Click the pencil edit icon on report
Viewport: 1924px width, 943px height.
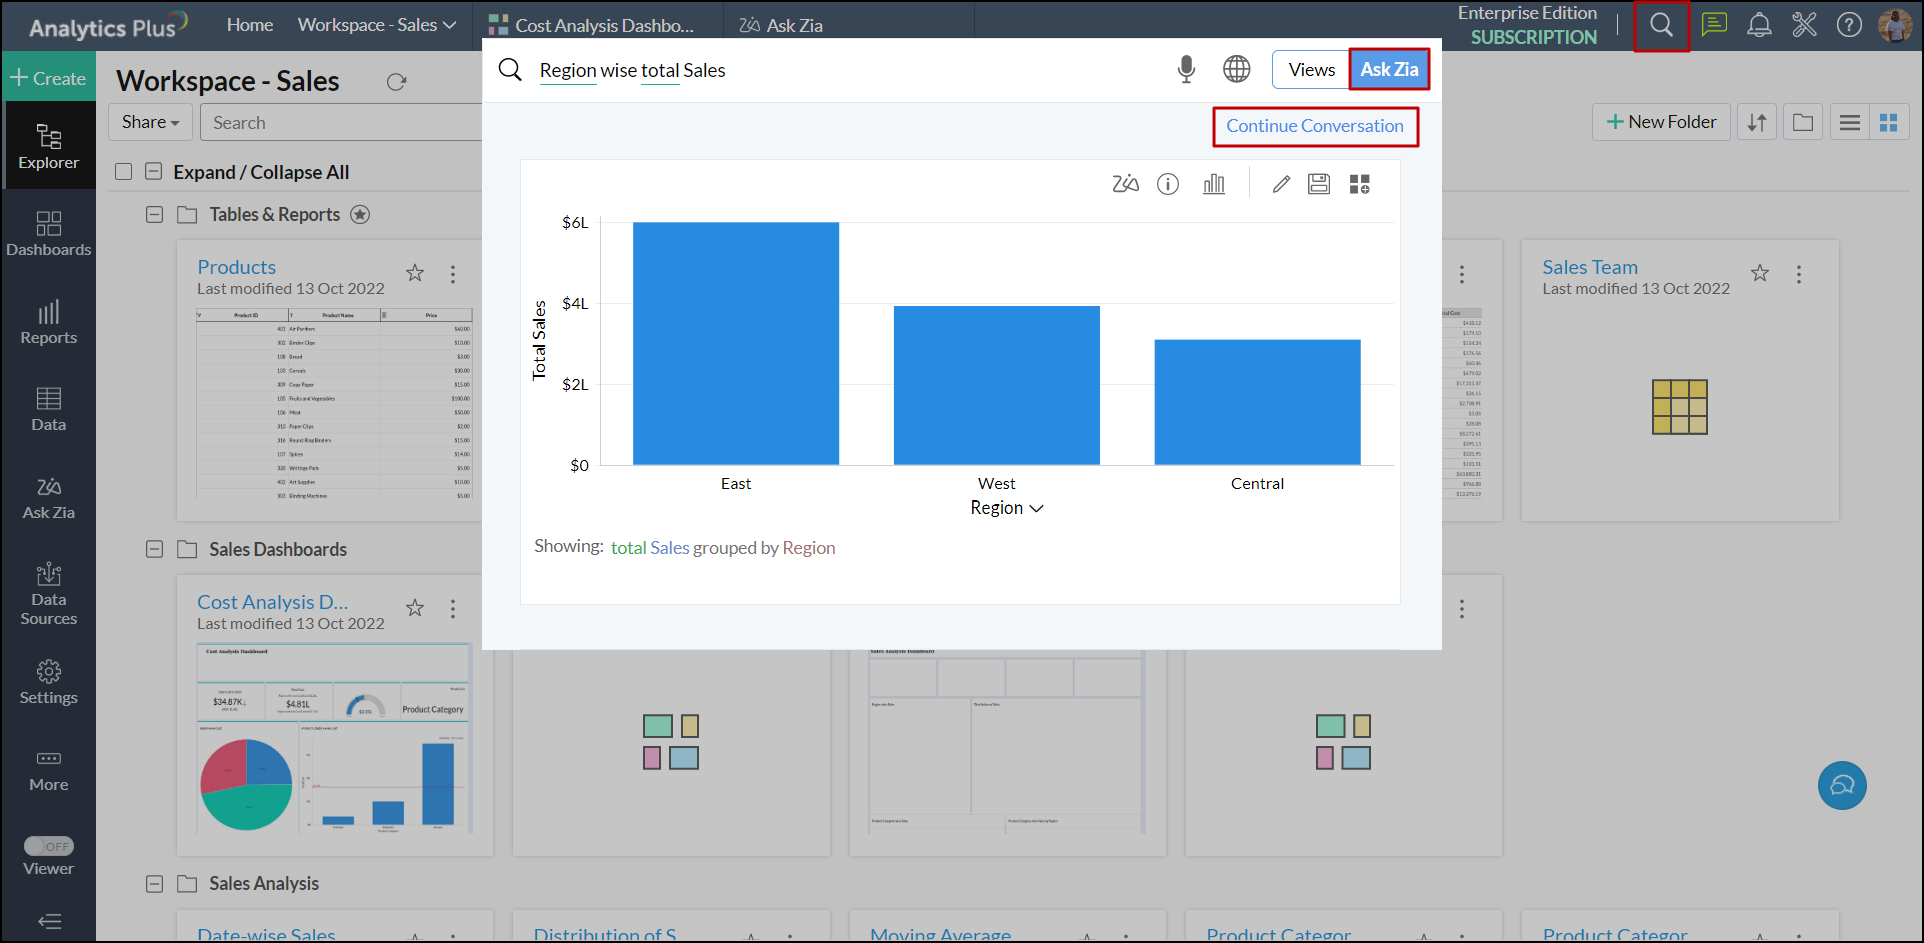pyautogui.click(x=1281, y=184)
